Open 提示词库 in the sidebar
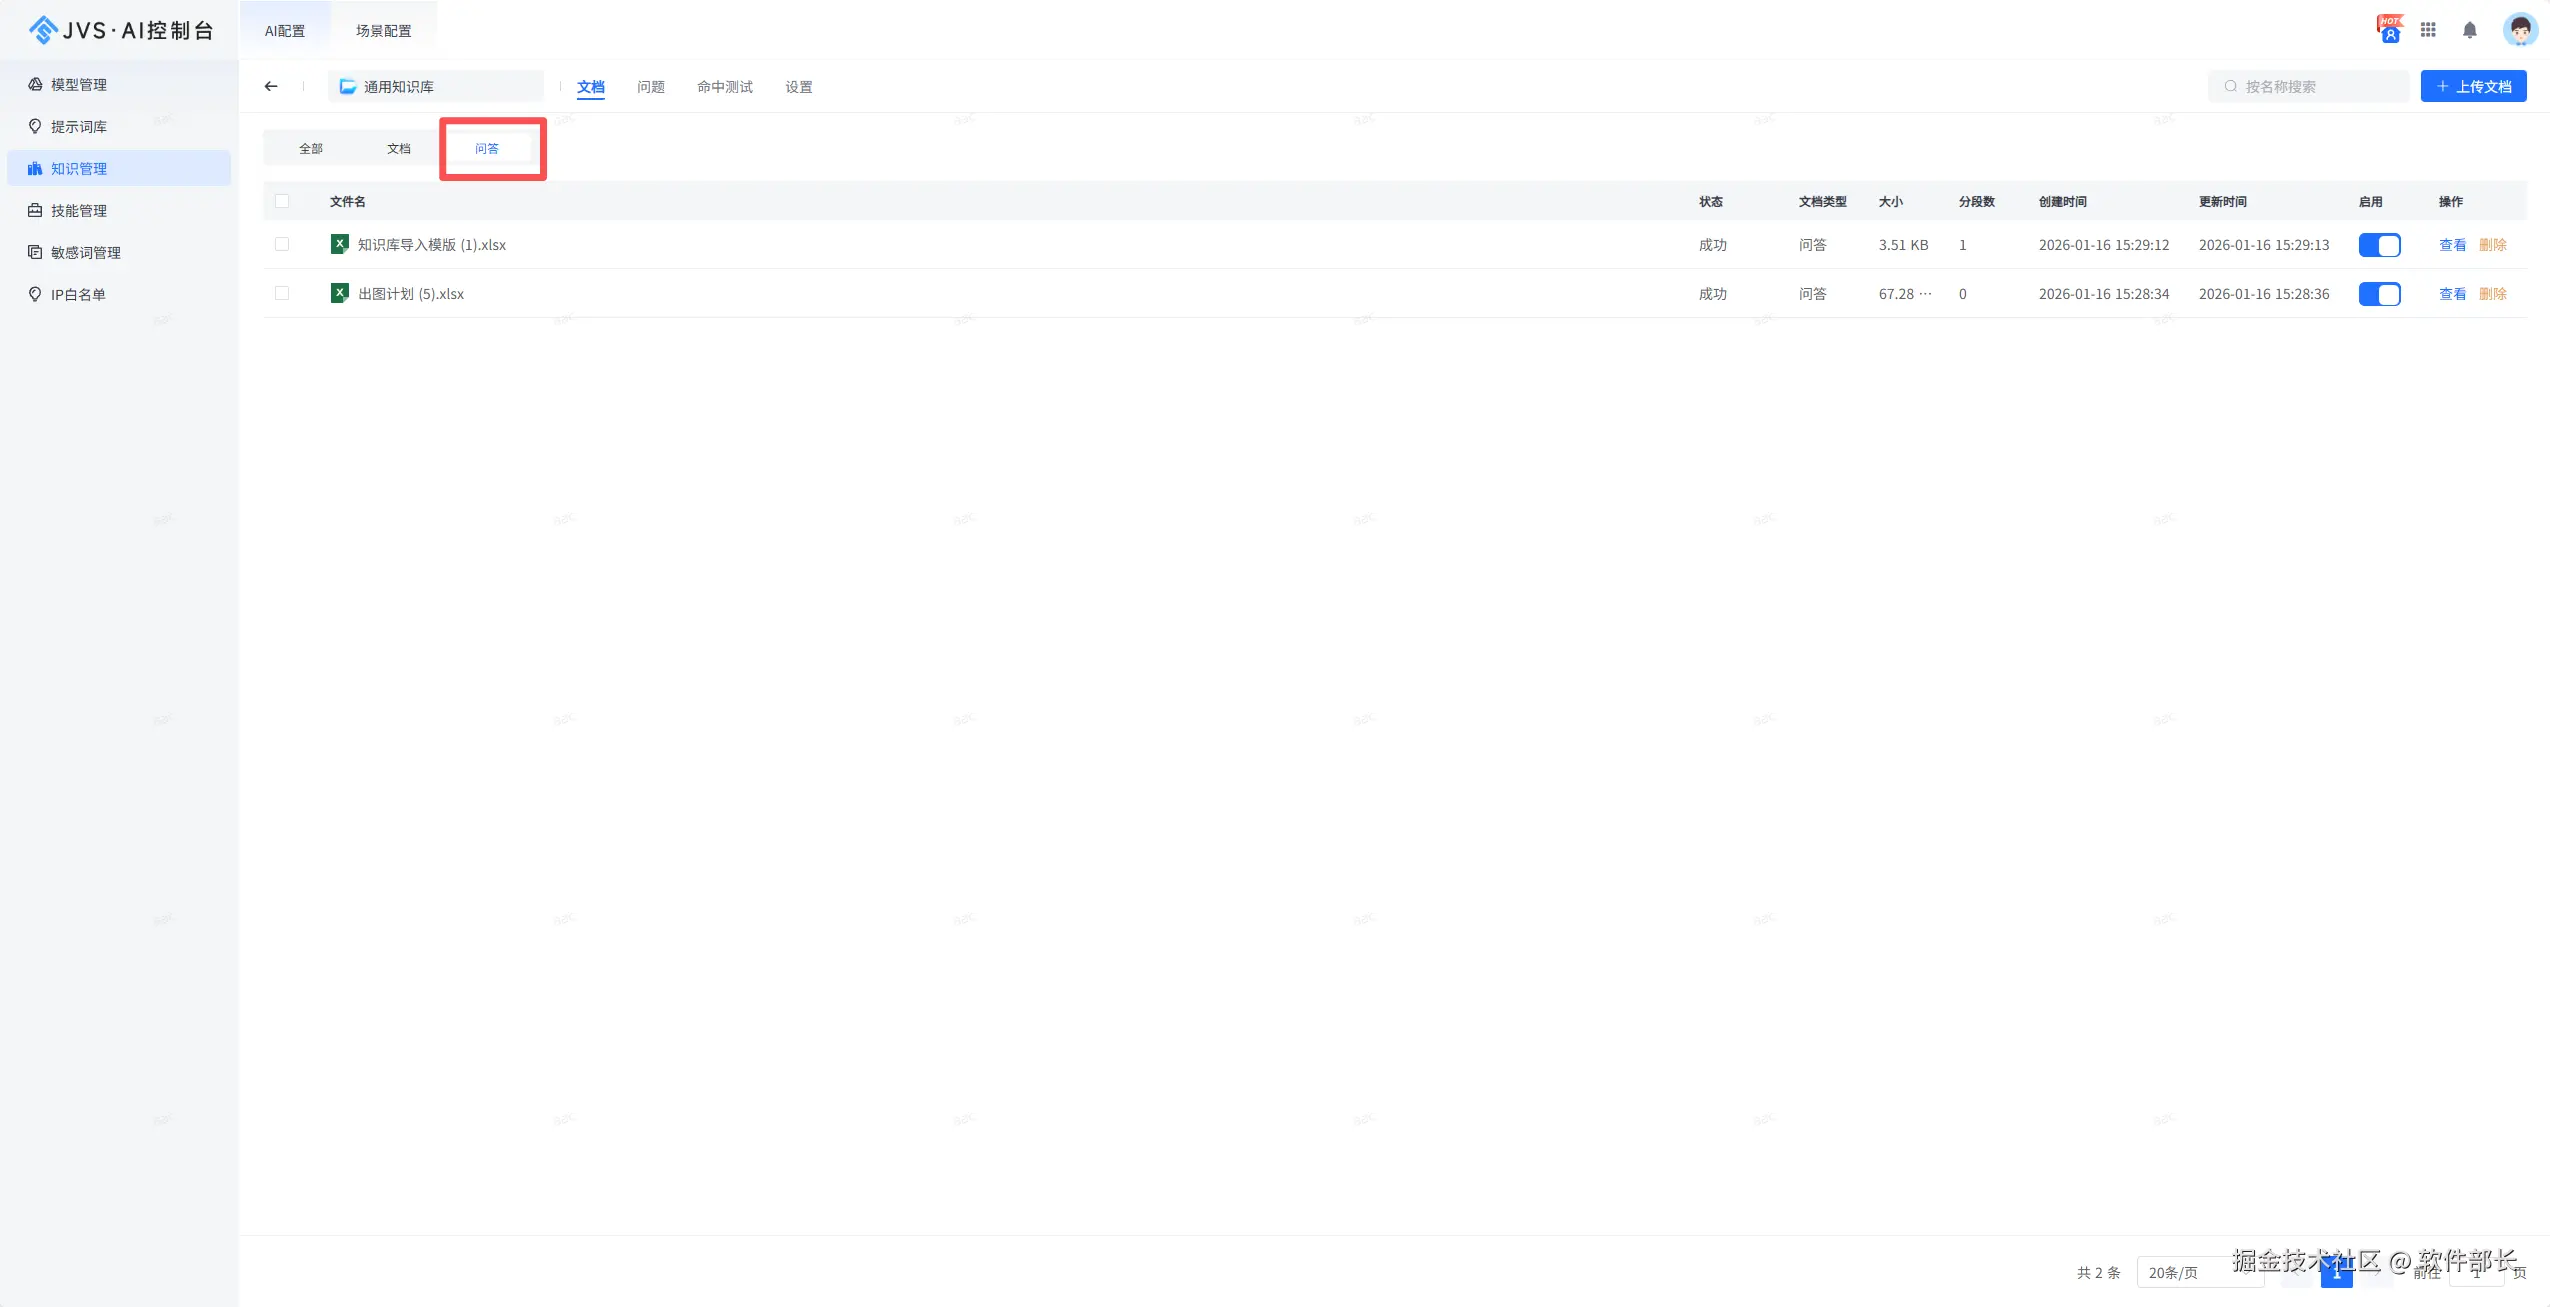The width and height of the screenshot is (2550, 1307). 79,127
